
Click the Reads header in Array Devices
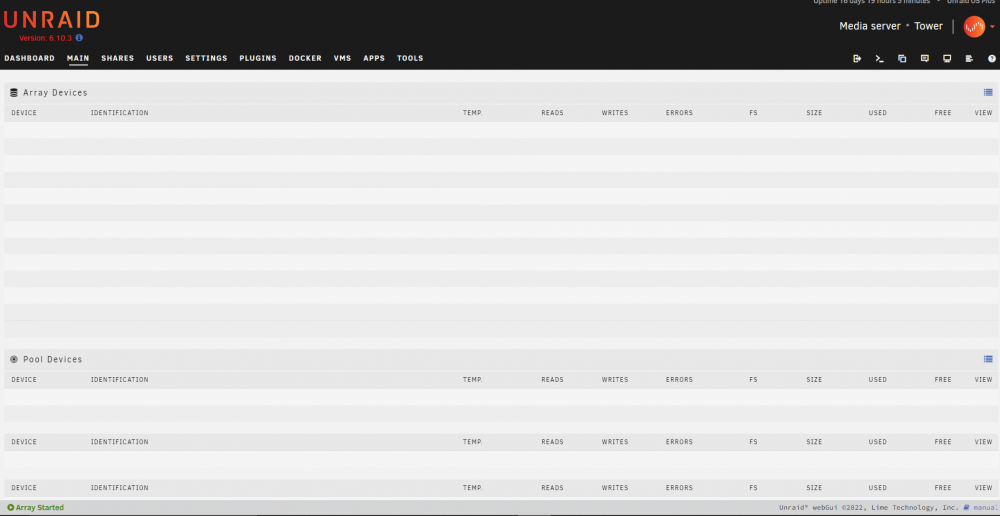tap(552, 113)
